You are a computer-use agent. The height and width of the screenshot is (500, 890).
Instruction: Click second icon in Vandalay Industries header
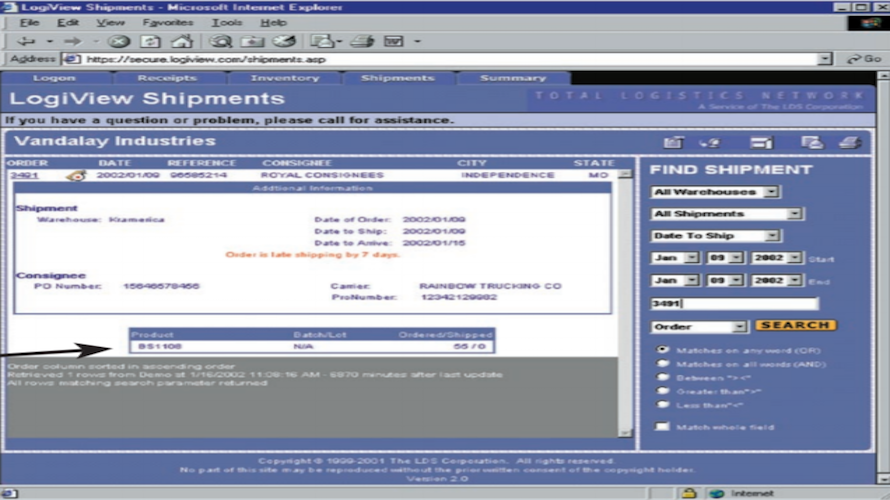coord(710,143)
